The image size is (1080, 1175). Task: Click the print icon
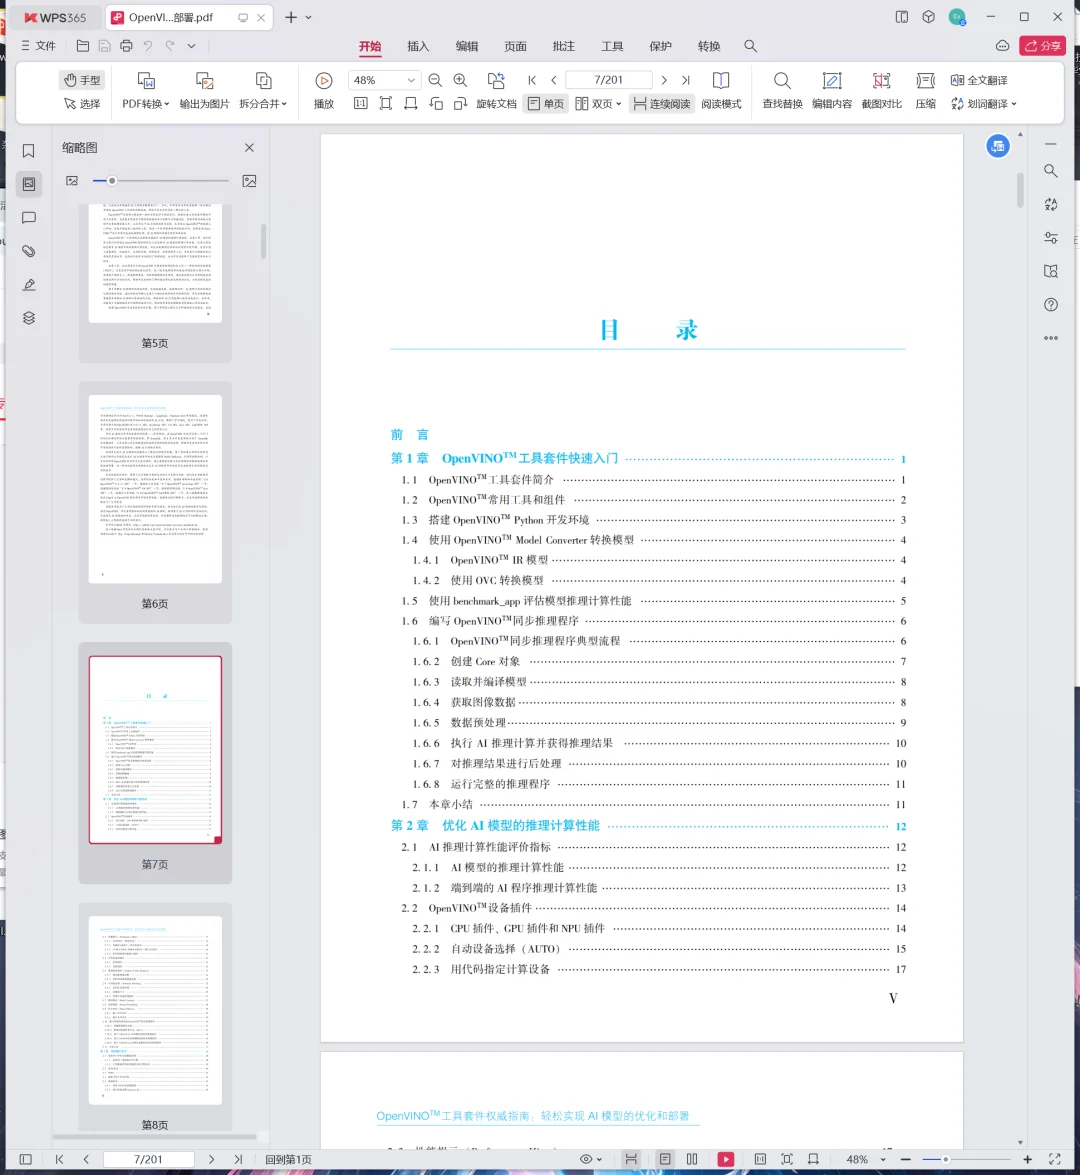click(127, 46)
